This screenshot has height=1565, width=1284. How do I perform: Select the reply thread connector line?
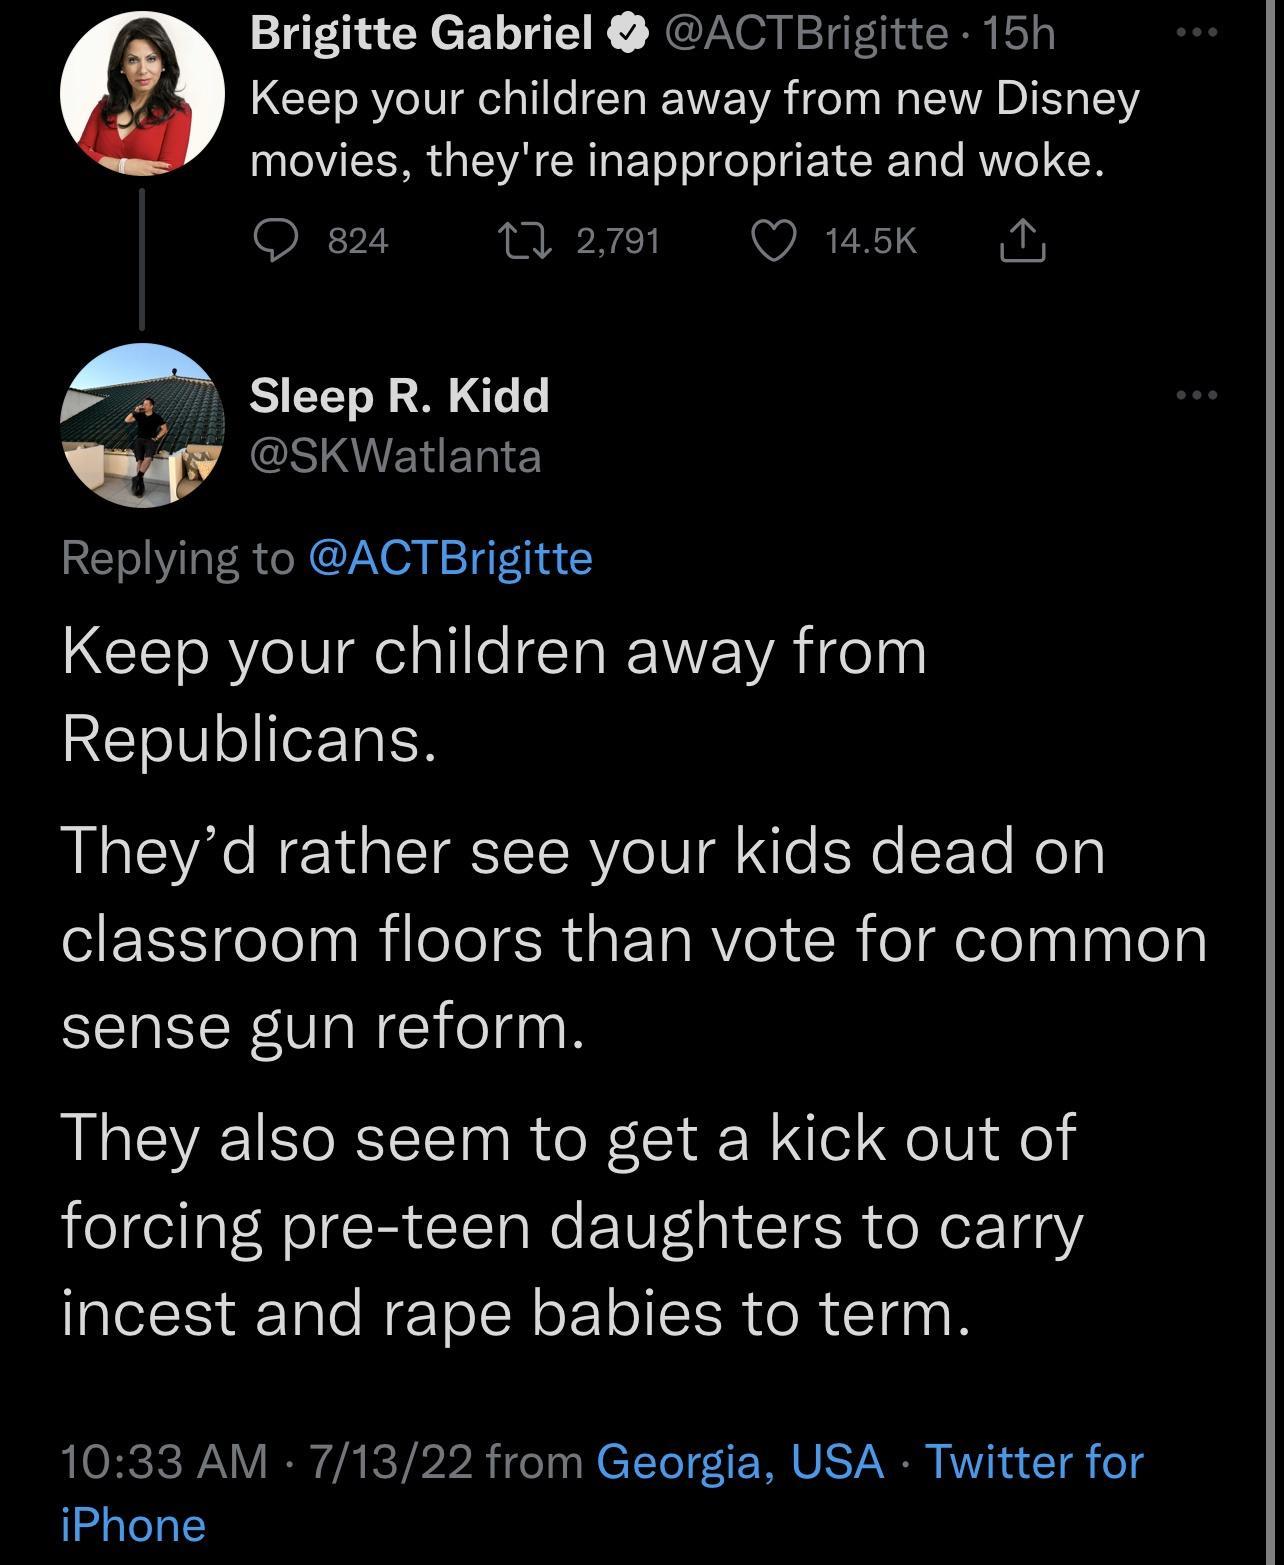(143, 262)
